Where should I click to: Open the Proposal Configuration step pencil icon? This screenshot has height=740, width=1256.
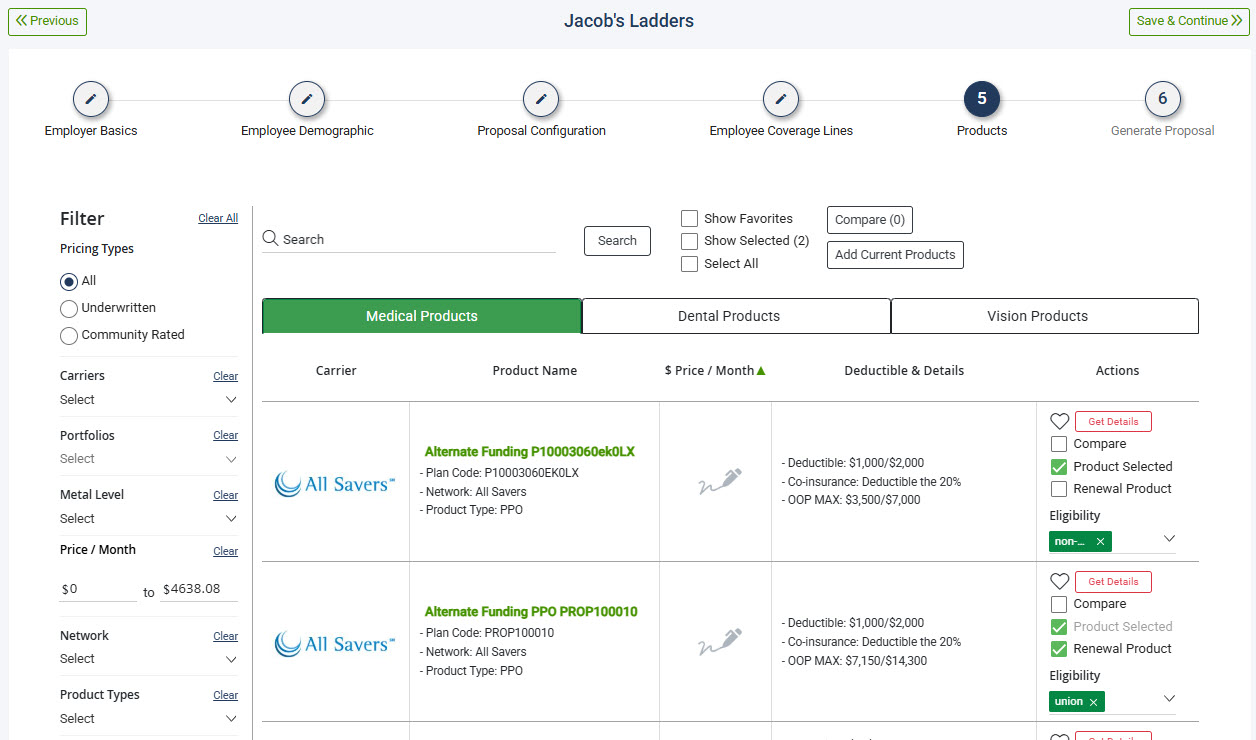click(541, 99)
